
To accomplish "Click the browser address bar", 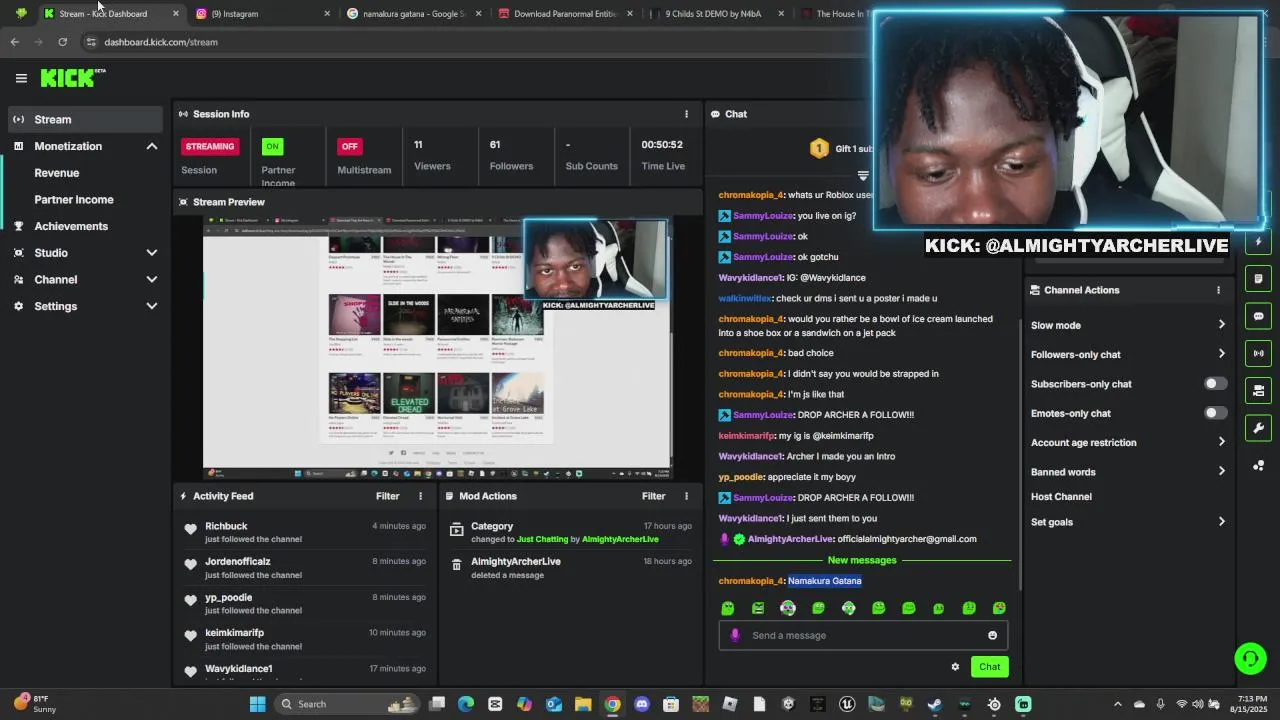I will pos(475,42).
